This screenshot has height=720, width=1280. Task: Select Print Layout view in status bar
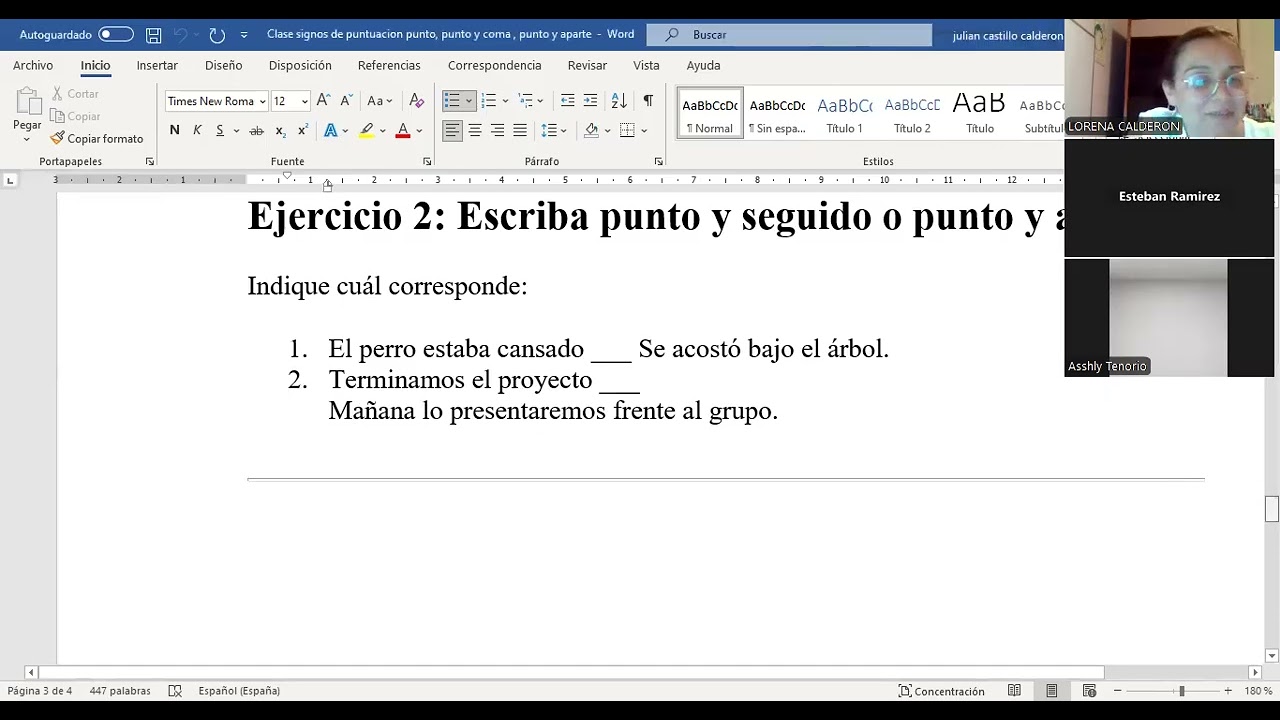coord(1052,691)
